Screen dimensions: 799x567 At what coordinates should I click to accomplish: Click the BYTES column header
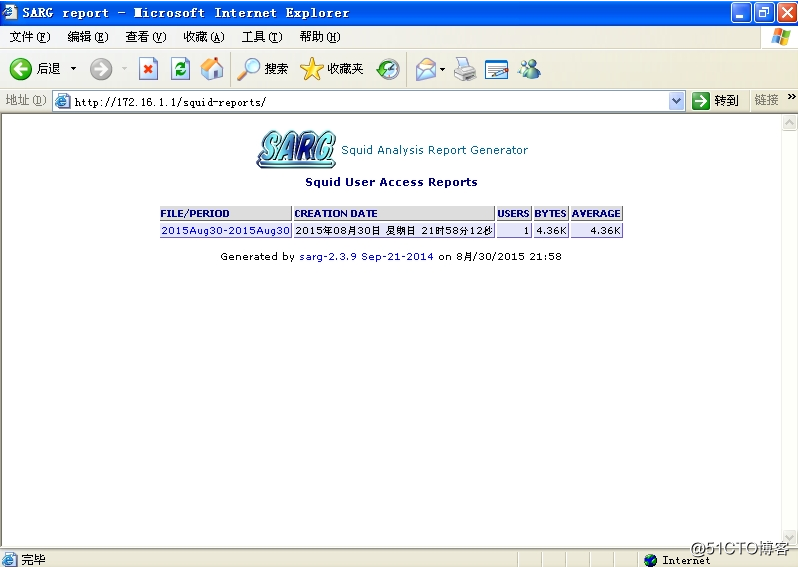[550, 213]
